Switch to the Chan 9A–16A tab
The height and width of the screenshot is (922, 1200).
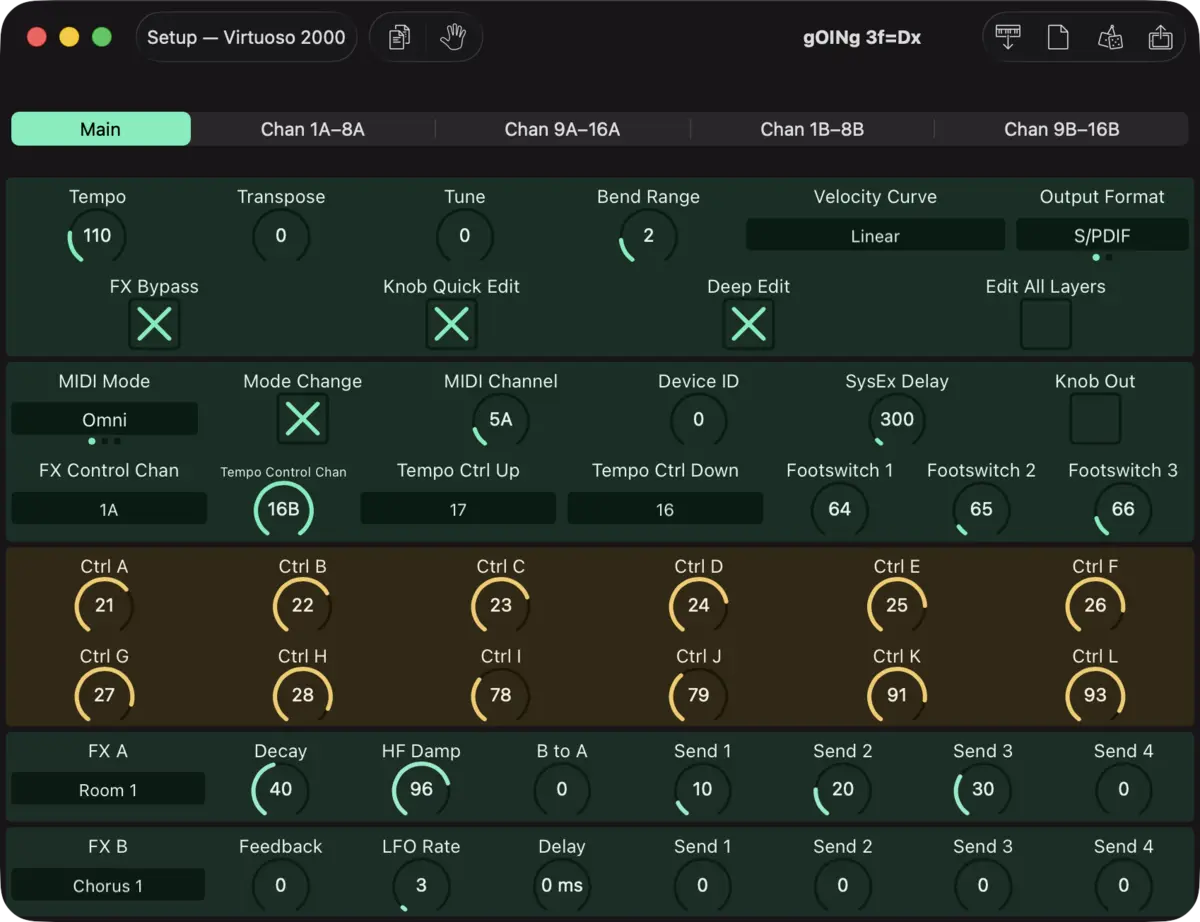click(562, 129)
